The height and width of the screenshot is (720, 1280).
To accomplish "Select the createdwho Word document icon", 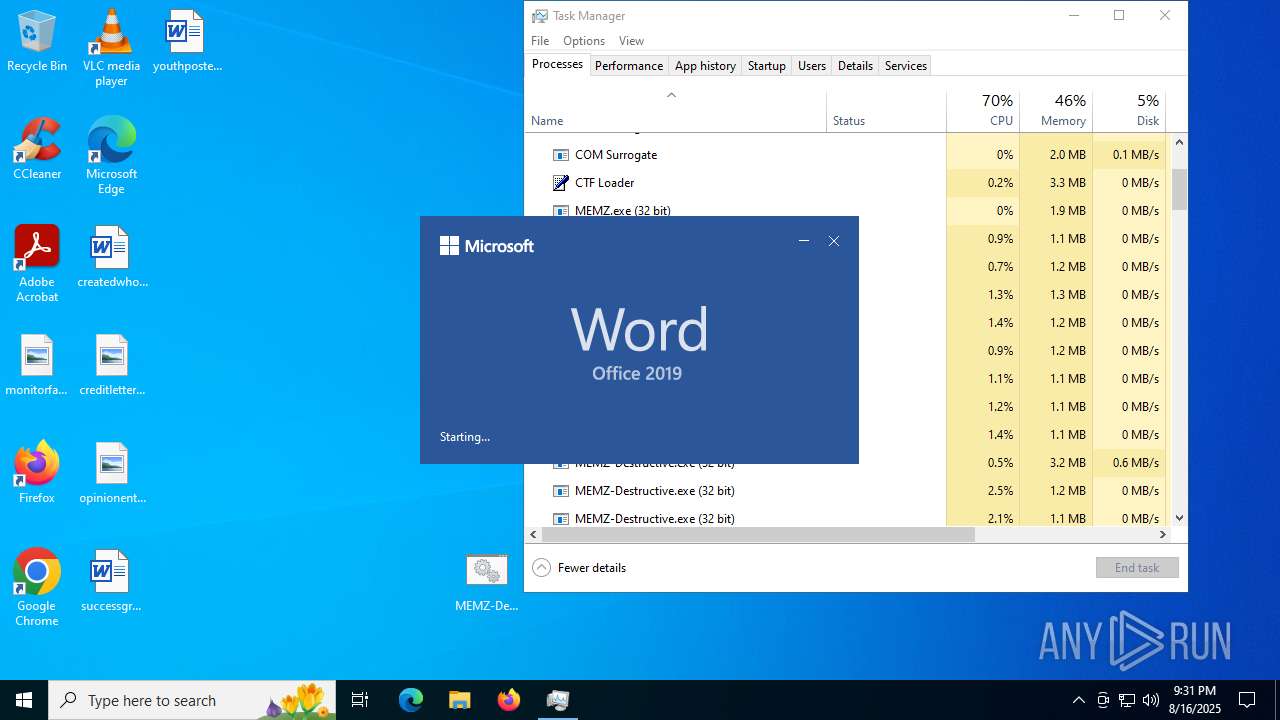I will (x=112, y=257).
